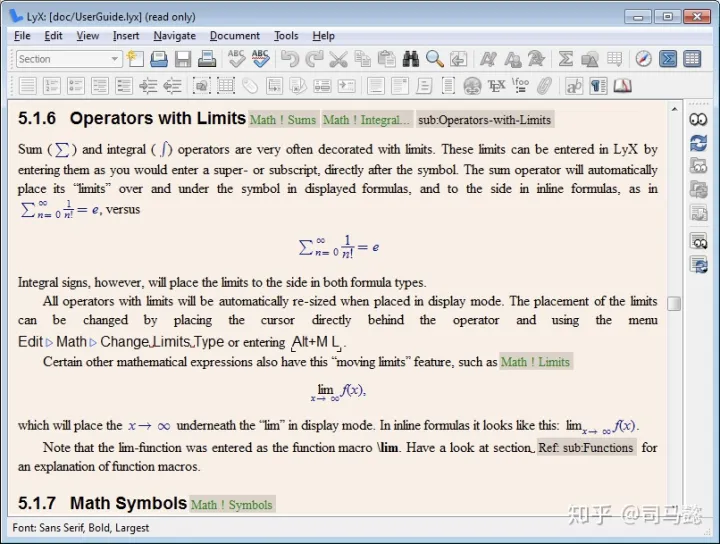Apply the numbered list icon
The height and width of the screenshot is (544, 720).
(51, 85)
